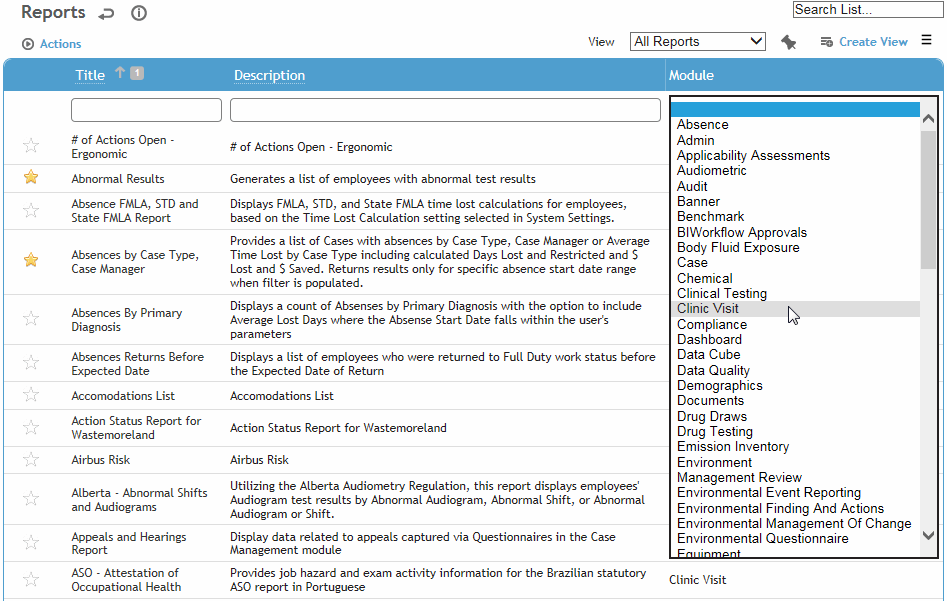The height and width of the screenshot is (601, 947).
Task: Choose Dashboard module option
Action: pyautogui.click(x=795, y=339)
